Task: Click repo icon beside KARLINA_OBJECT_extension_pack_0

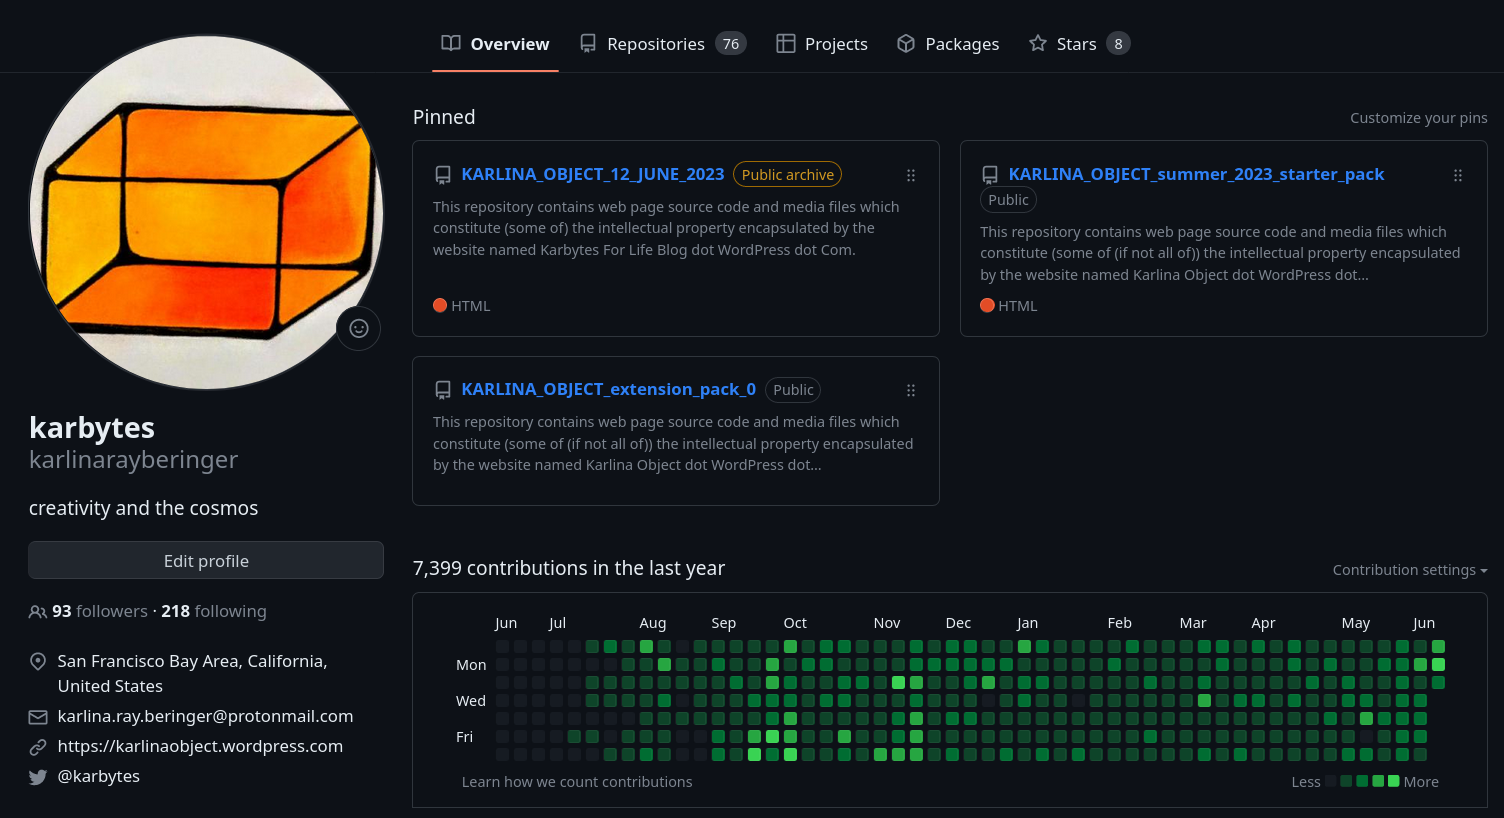Action: coord(443,390)
